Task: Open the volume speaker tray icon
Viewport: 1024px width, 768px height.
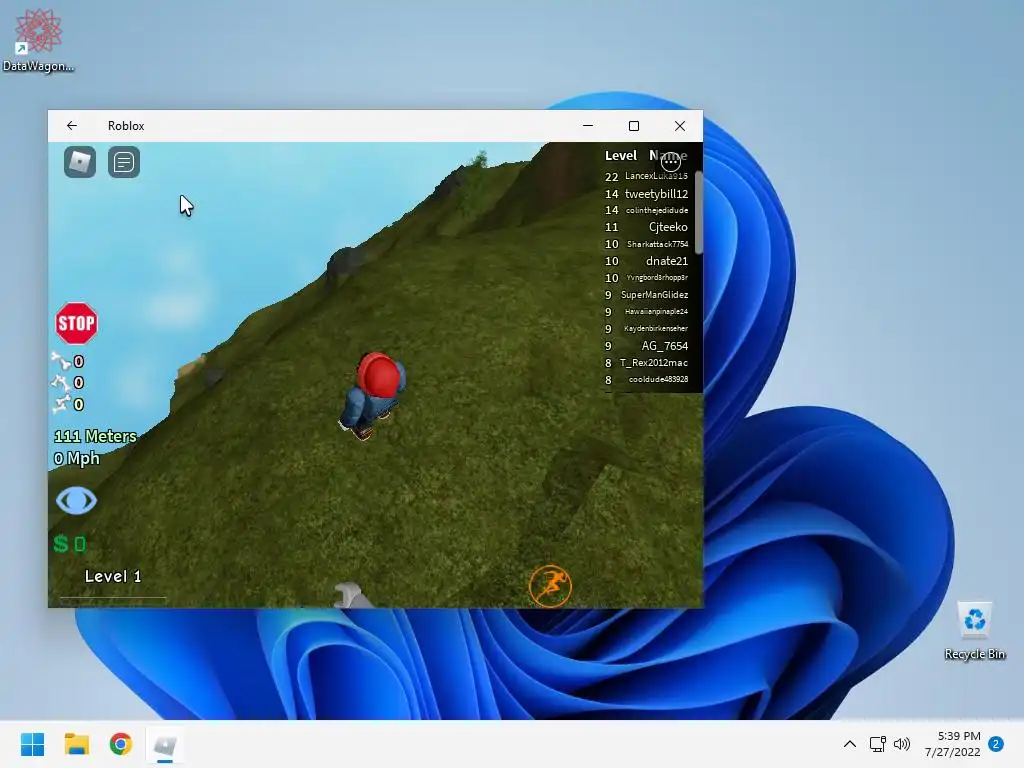Action: [902, 744]
